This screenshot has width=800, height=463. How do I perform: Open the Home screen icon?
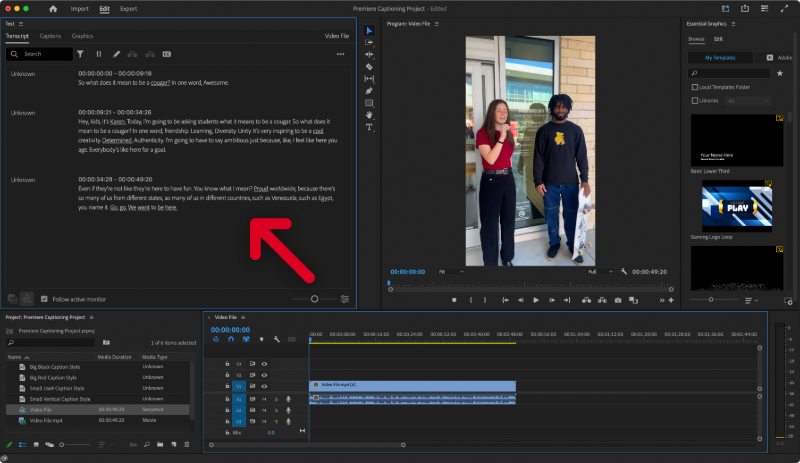[53, 8]
